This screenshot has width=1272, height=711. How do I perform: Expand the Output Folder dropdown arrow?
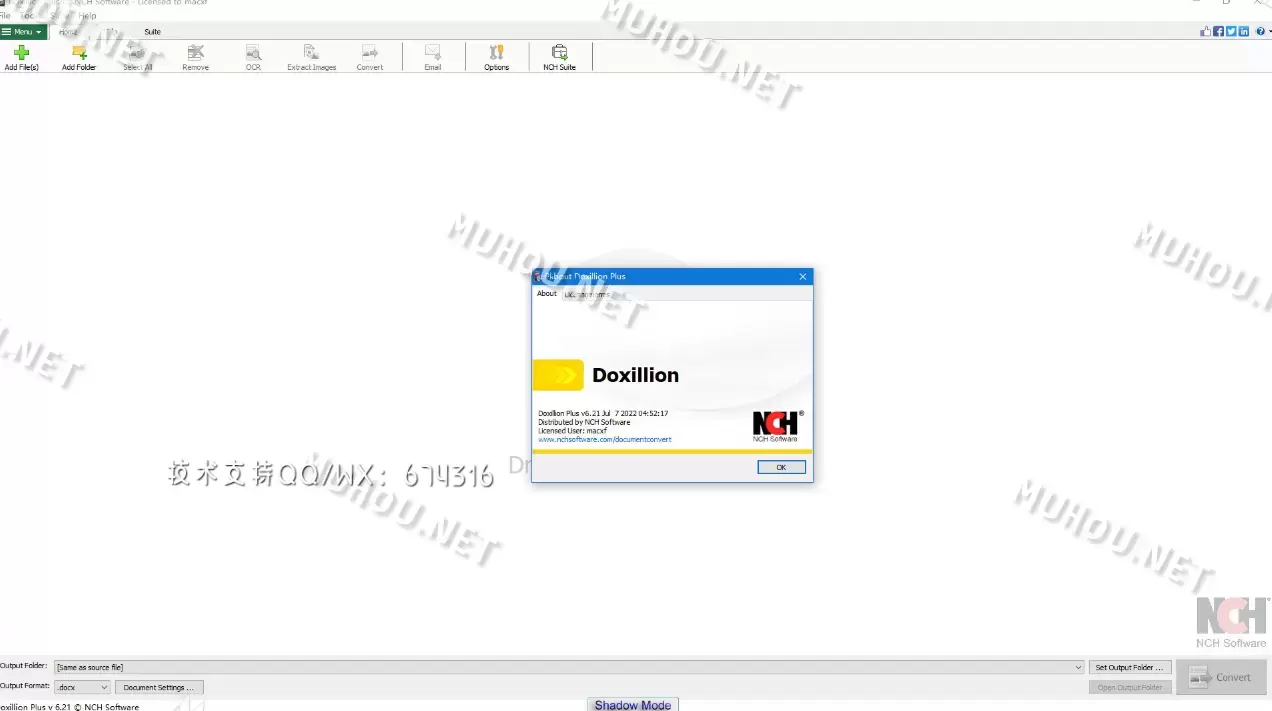pyautogui.click(x=1077, y=667)
